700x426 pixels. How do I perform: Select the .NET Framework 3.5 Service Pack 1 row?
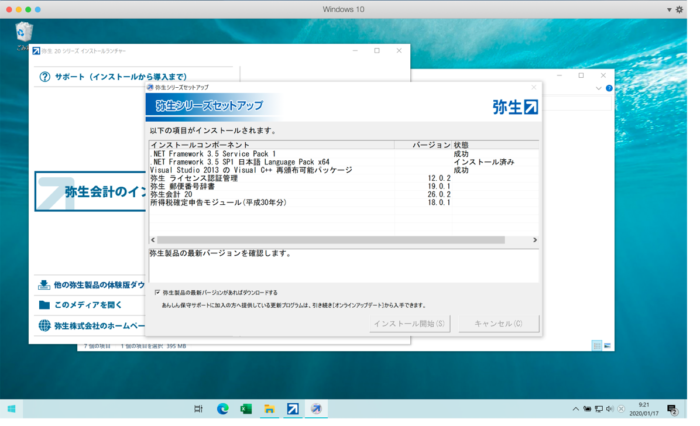tap(344, 154)
